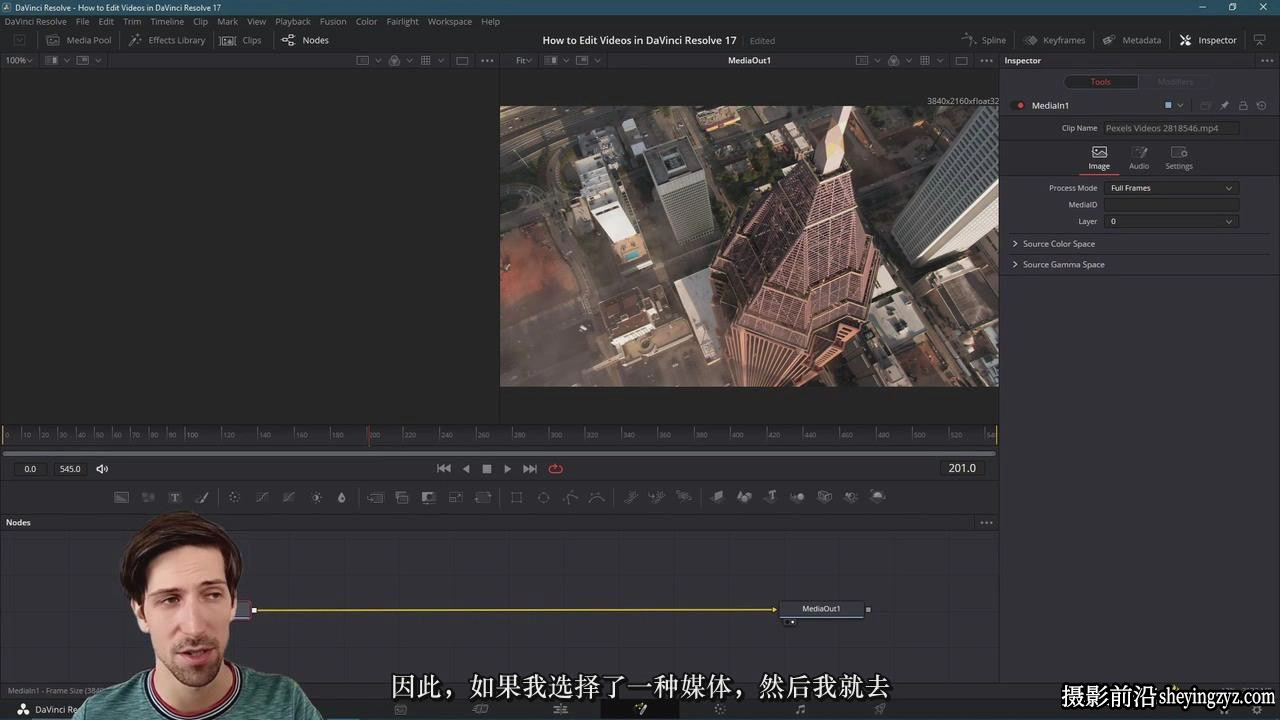Viewport: 1280px width, 720px height.
Task: Add a Text3D node from toolbar
Action: (x=771, y=497)
